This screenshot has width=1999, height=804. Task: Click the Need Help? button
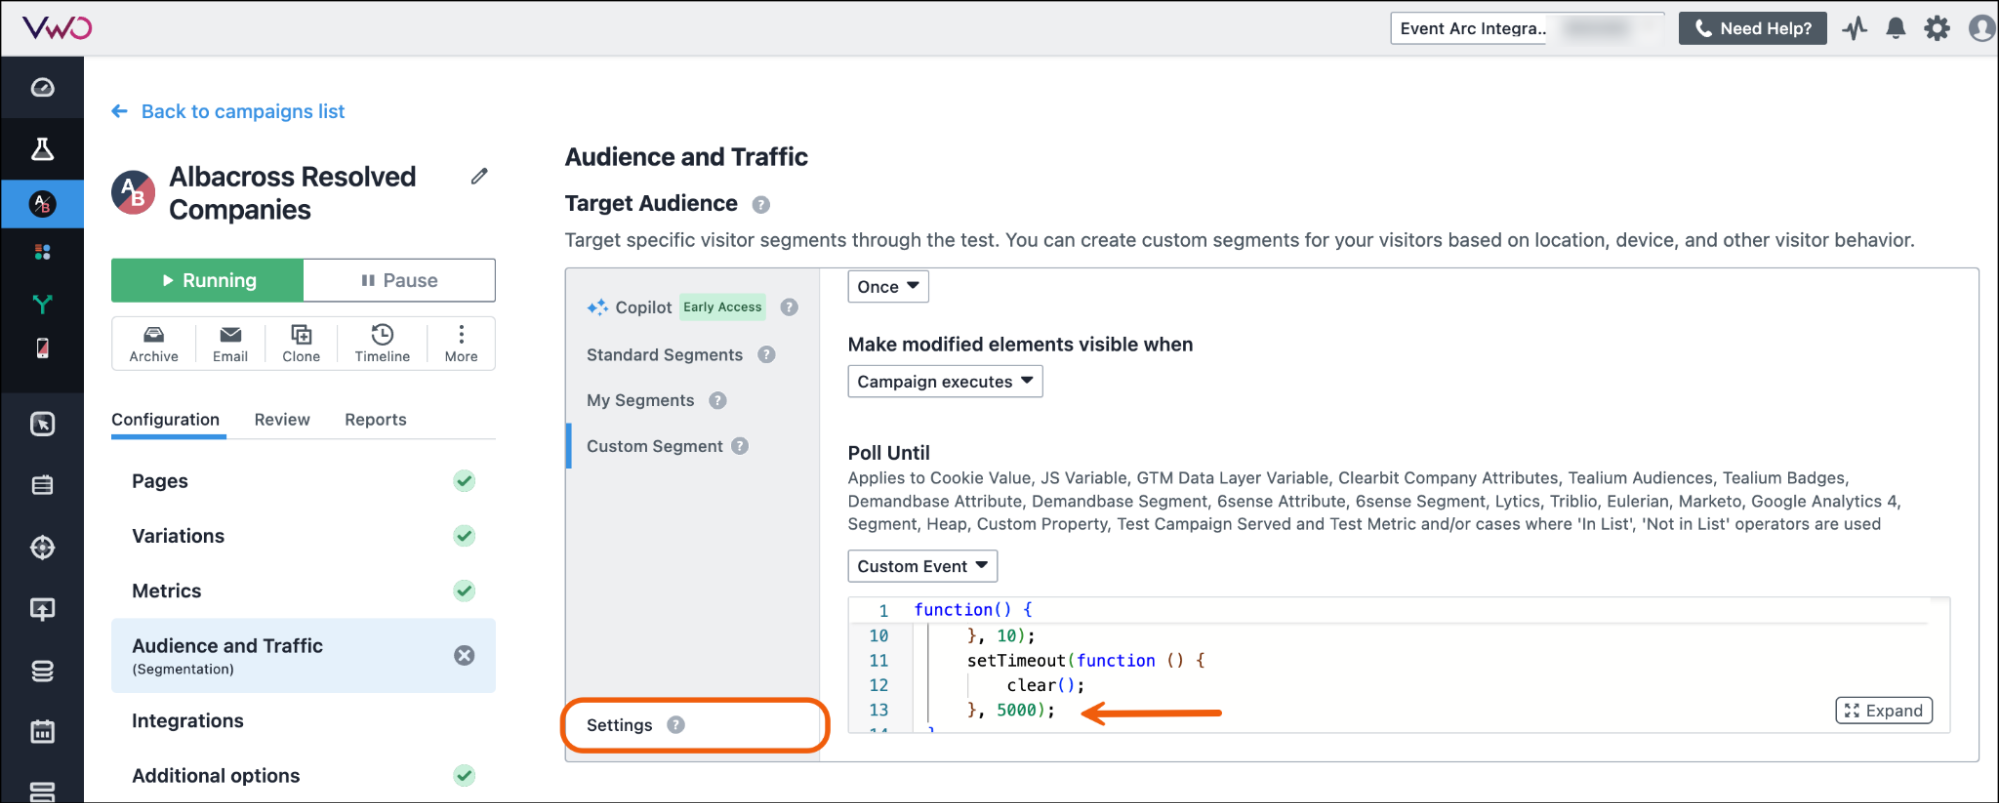pos(1752,28)
